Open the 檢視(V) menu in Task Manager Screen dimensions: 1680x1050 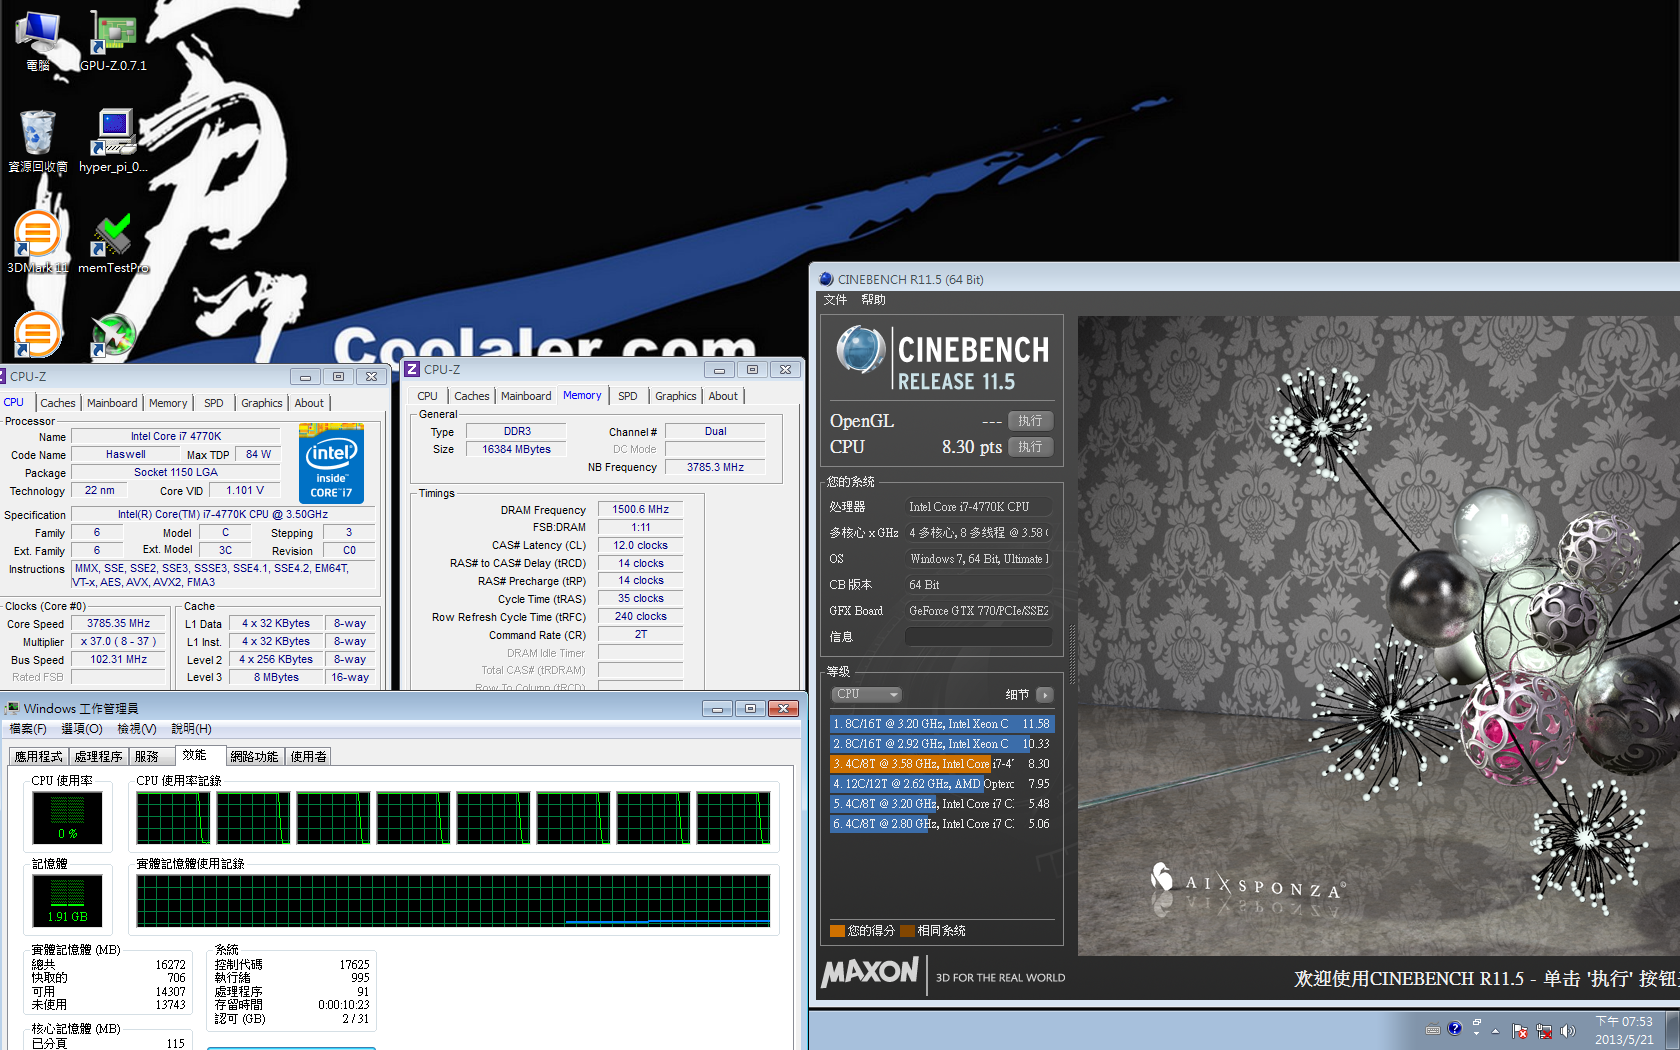[136, 729]
